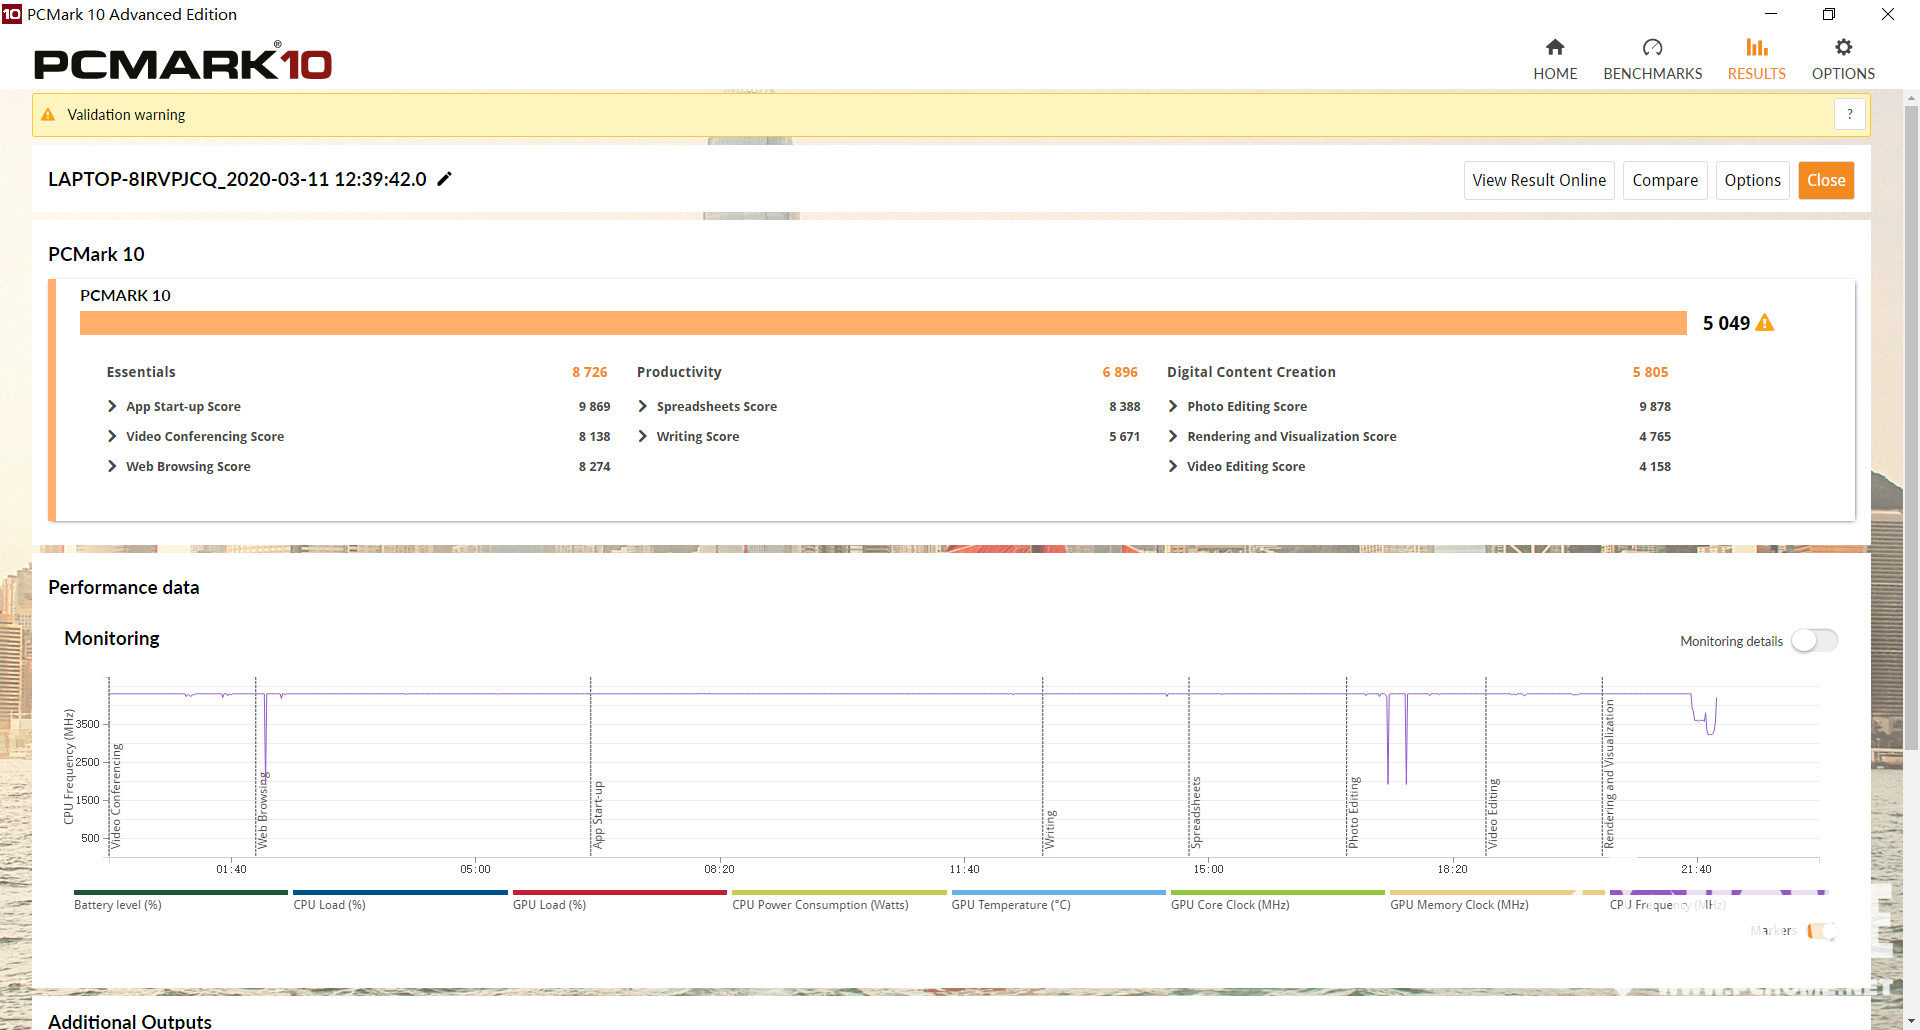Toggle the Monitoring details switch
The image size is (1920, 1030).
point(1814,641)
